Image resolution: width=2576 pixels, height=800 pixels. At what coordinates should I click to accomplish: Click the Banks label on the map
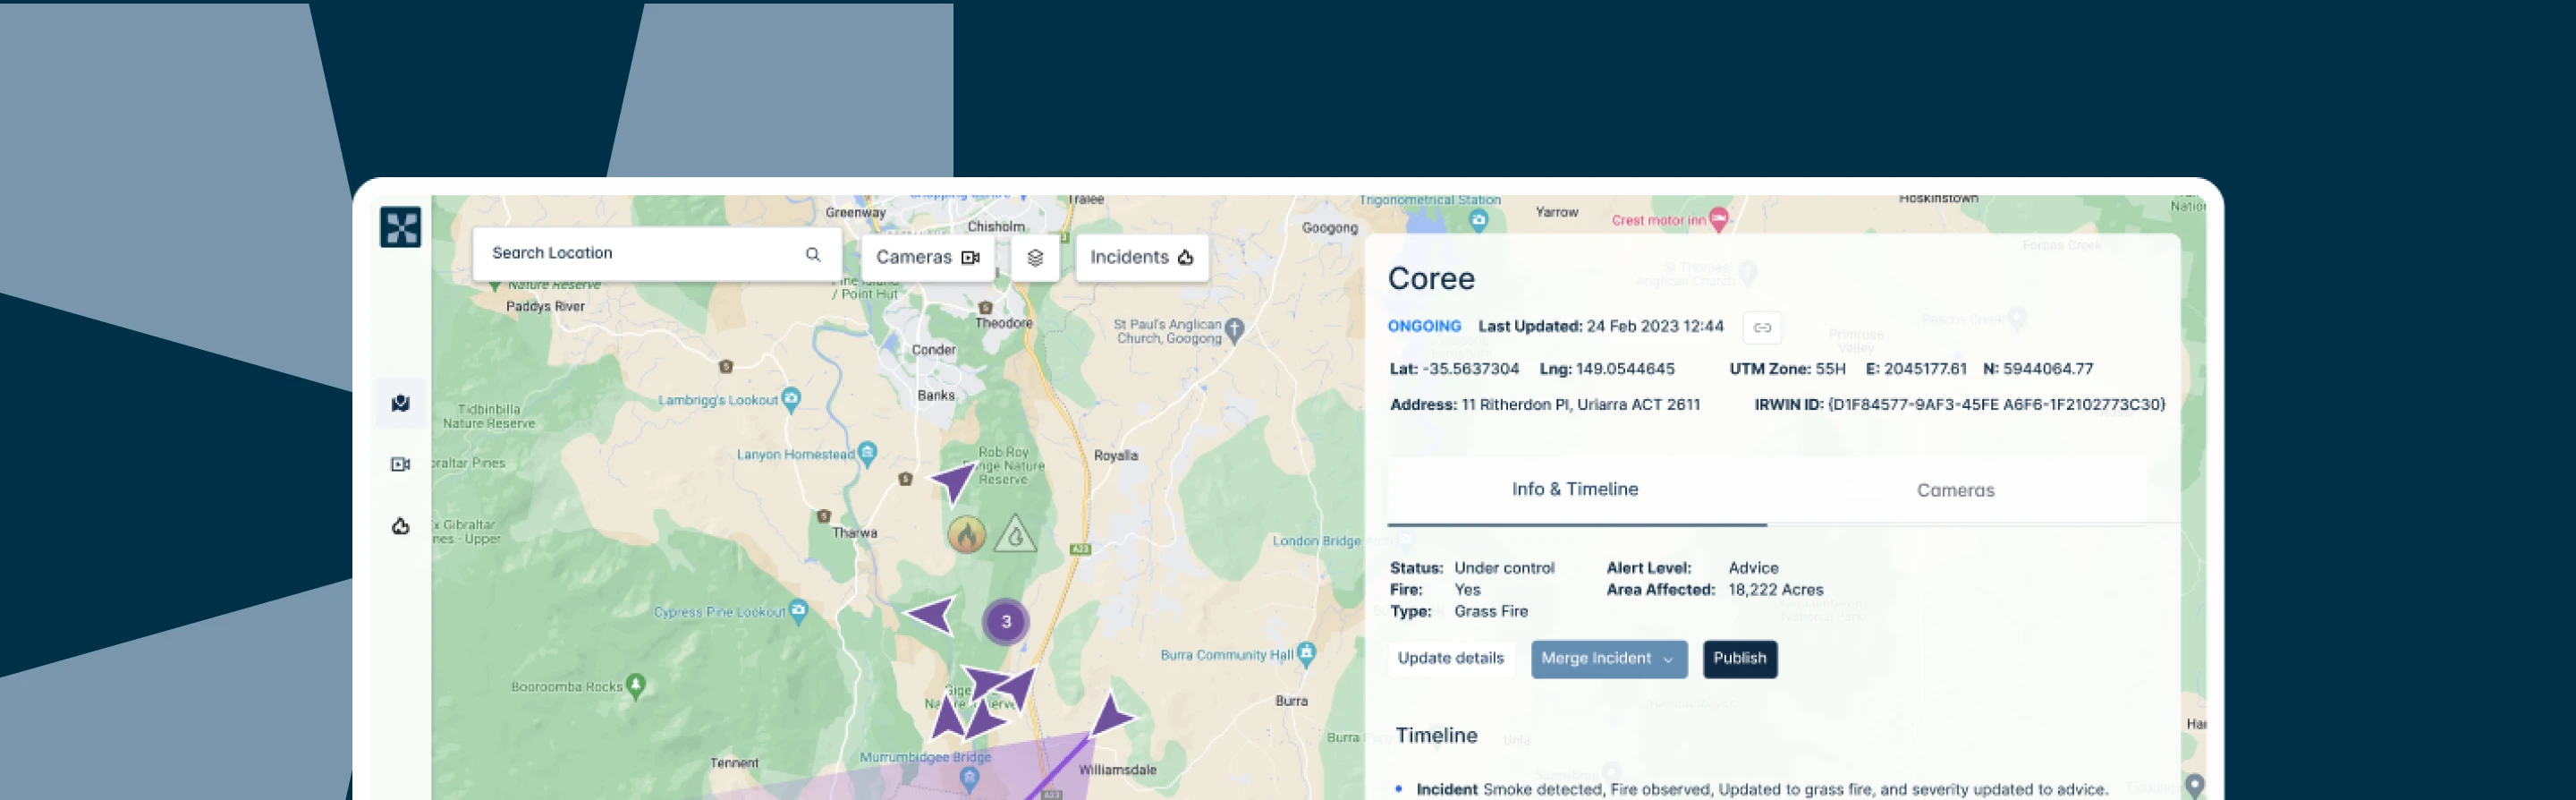pos(936,396)
